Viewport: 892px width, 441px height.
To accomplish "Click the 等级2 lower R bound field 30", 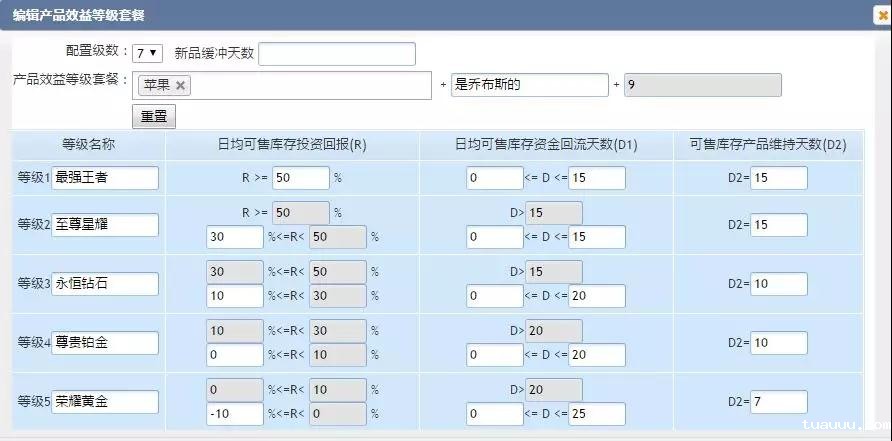I will pos(234,237).
